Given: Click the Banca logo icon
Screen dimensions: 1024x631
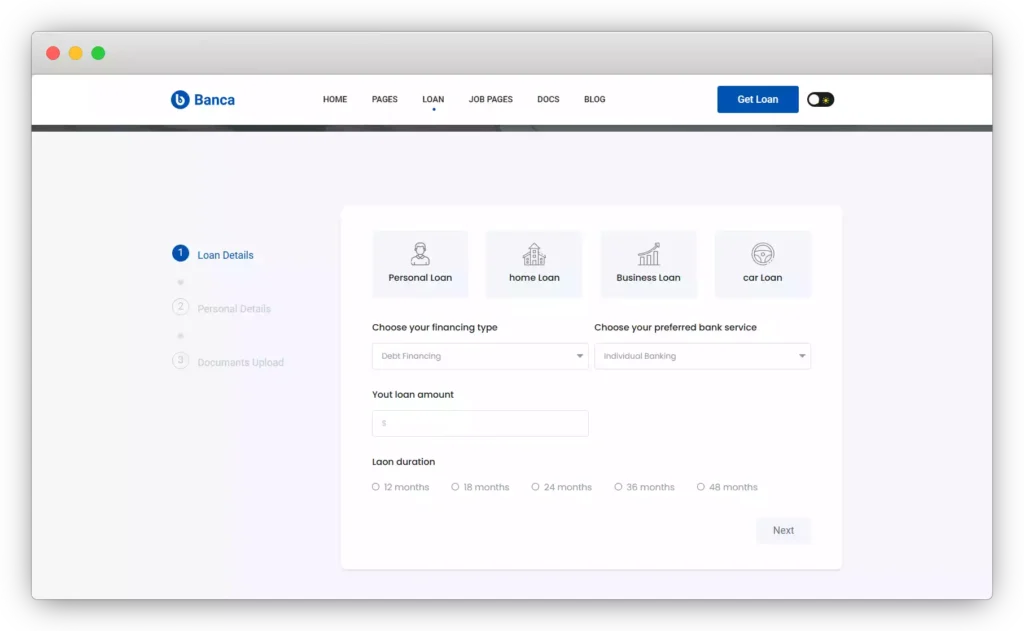Looking at the screenshot, I should point(180,99).
